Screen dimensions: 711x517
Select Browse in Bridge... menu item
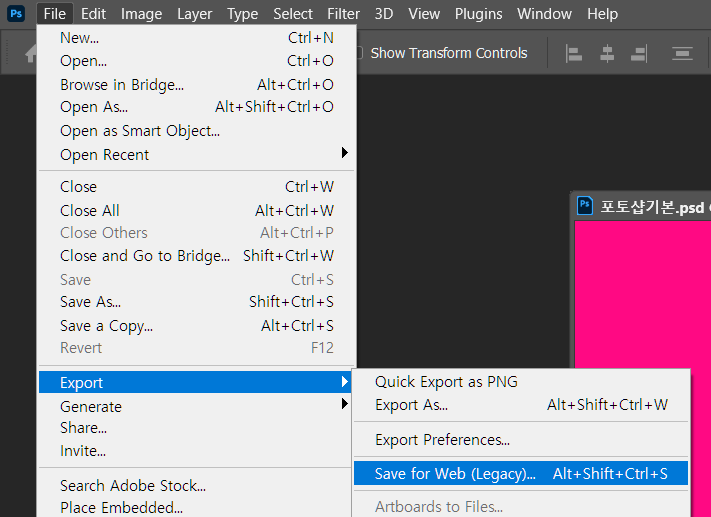(x=196, y=85)
